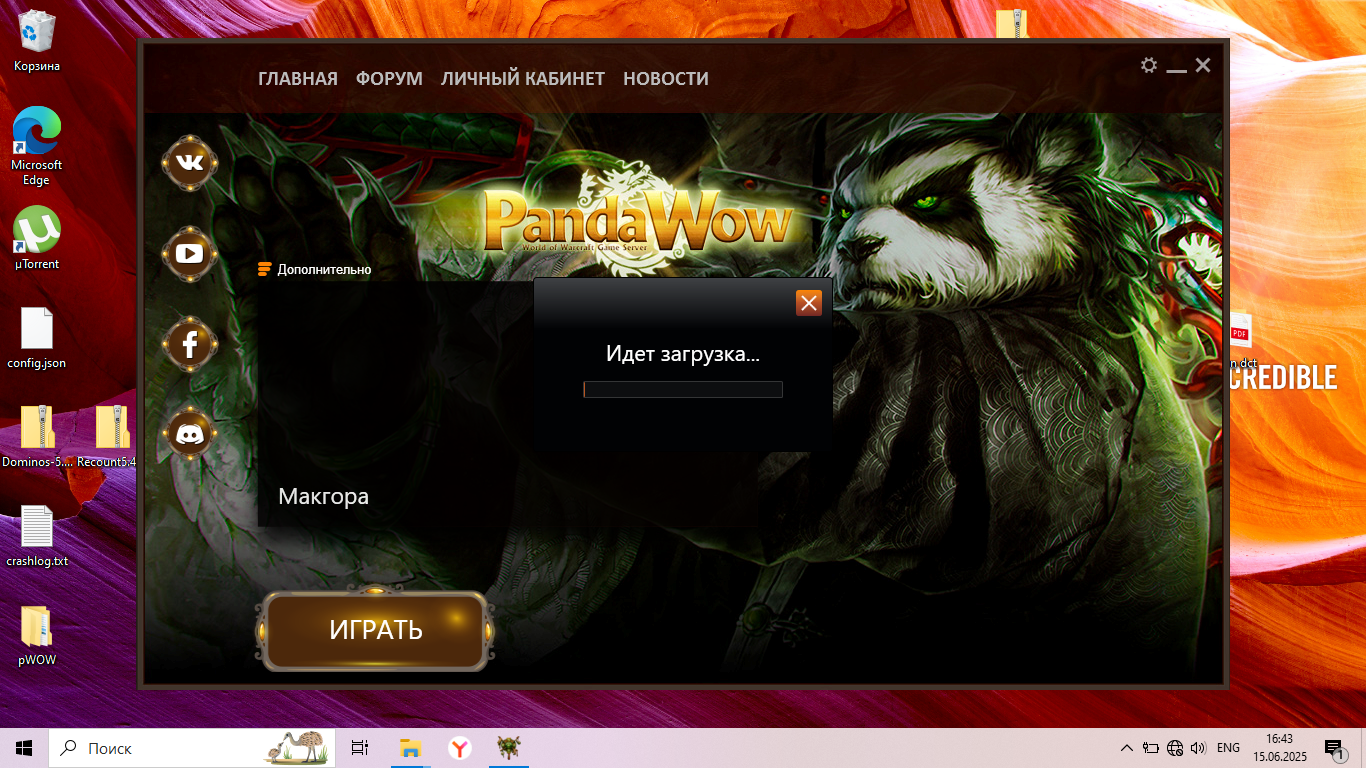Select the Microsoft Edge desktop shortcut
This screenshot has height=768, width=1366.
tap(37, 146)
